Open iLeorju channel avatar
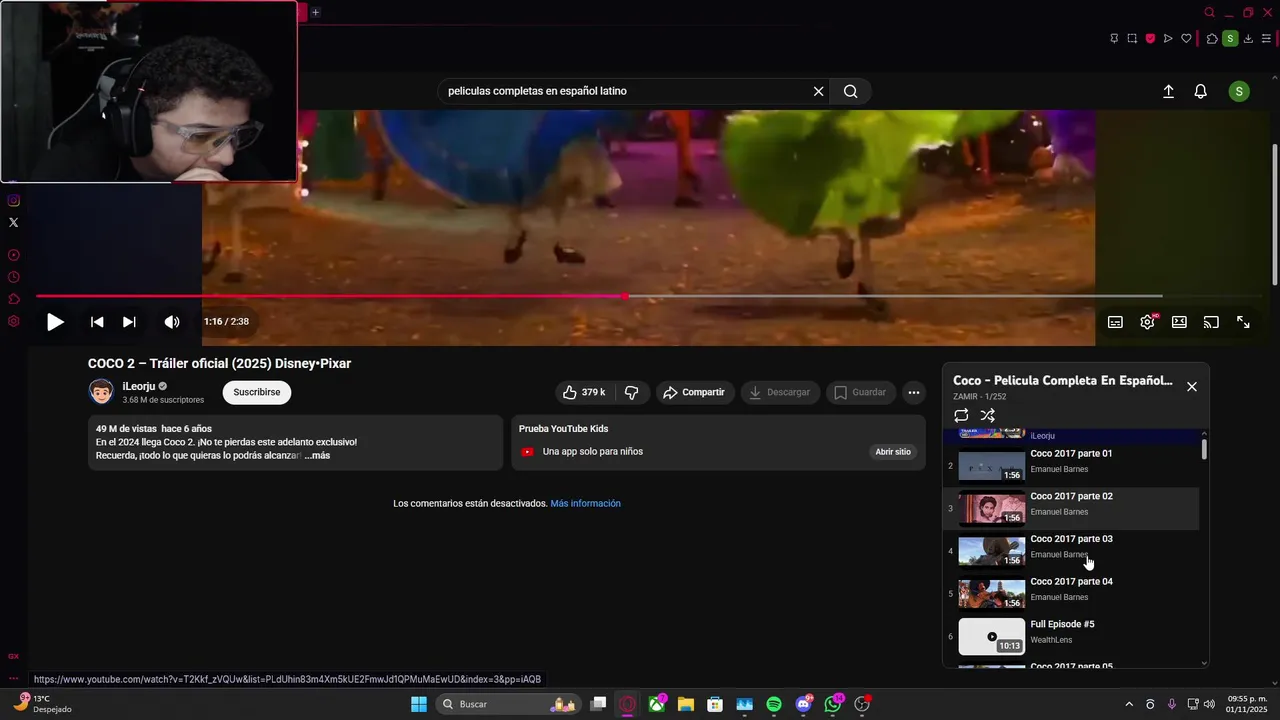The width and height of the screenshot is (1280, 720). tap(101, 392)
